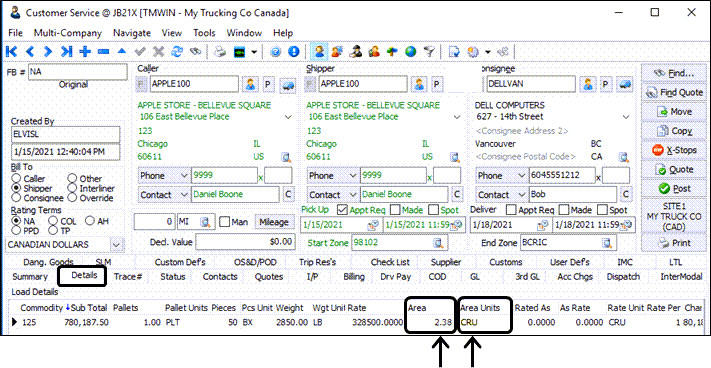Image resolution: width=711 pixels, height=368 pixels.
Task: Click the printer icon in toolbar
Action: click(220, 52)
